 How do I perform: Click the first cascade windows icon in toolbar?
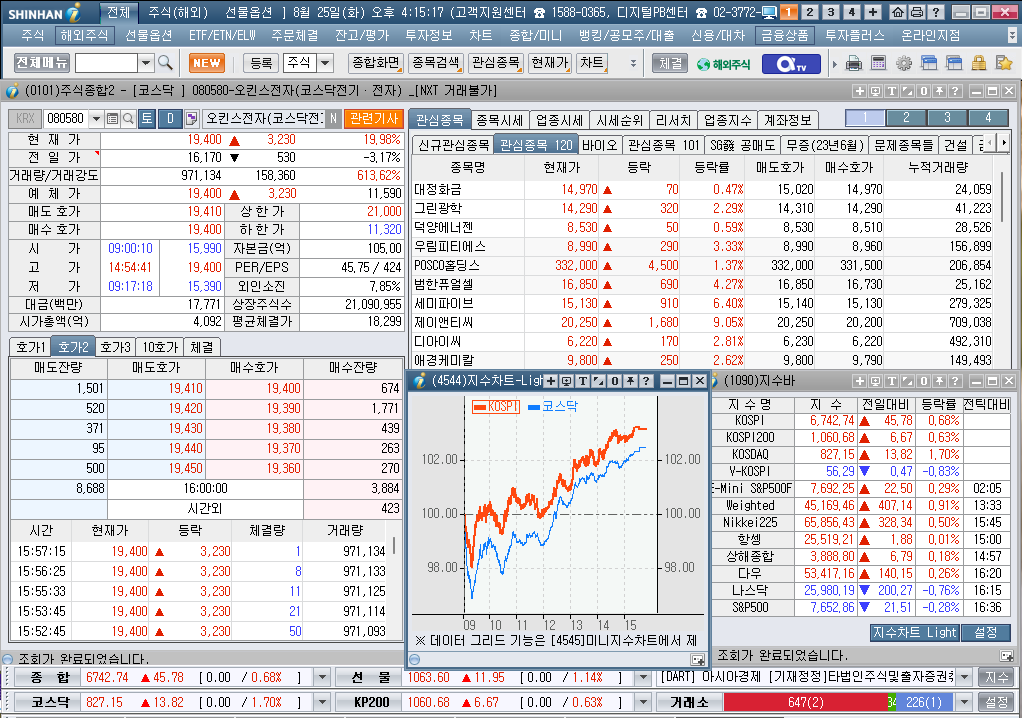click(x=929, y=63)
